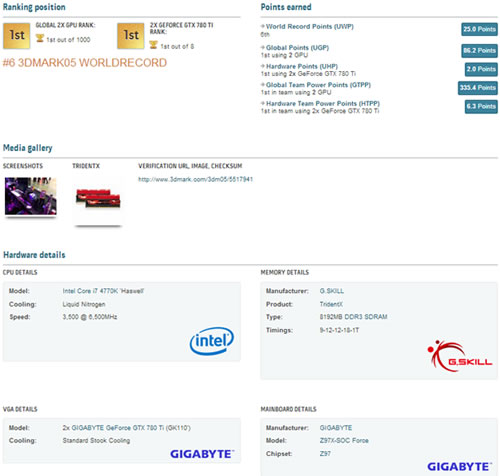
Task: Click the Global 2x GPU 1st place badge
Action: (x=17, y=35)
